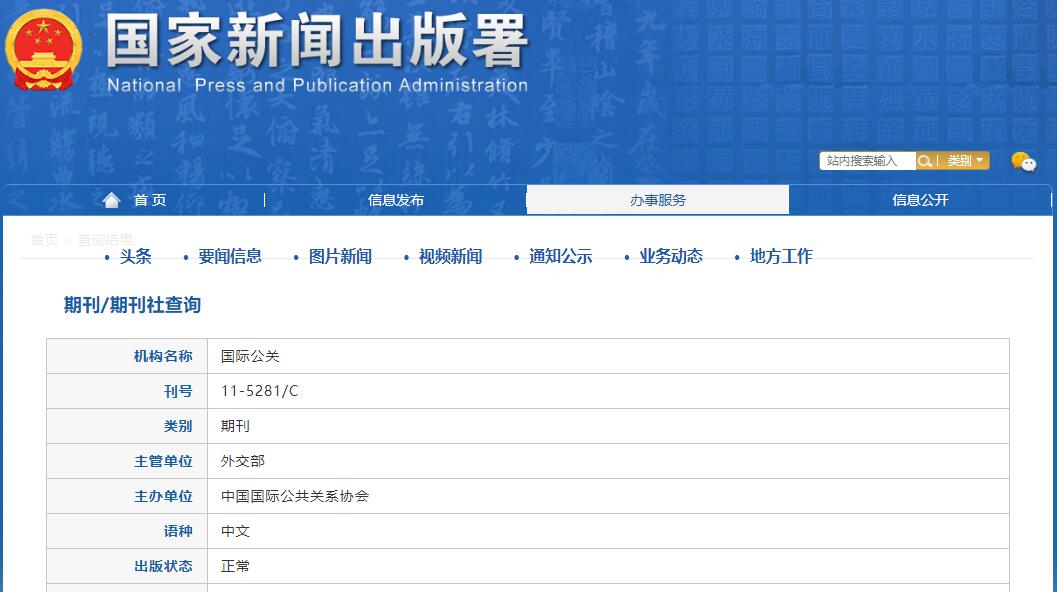Open the 信息公开 navigation tab
This screenshot has height=592, width=1057.
[920, 200]
